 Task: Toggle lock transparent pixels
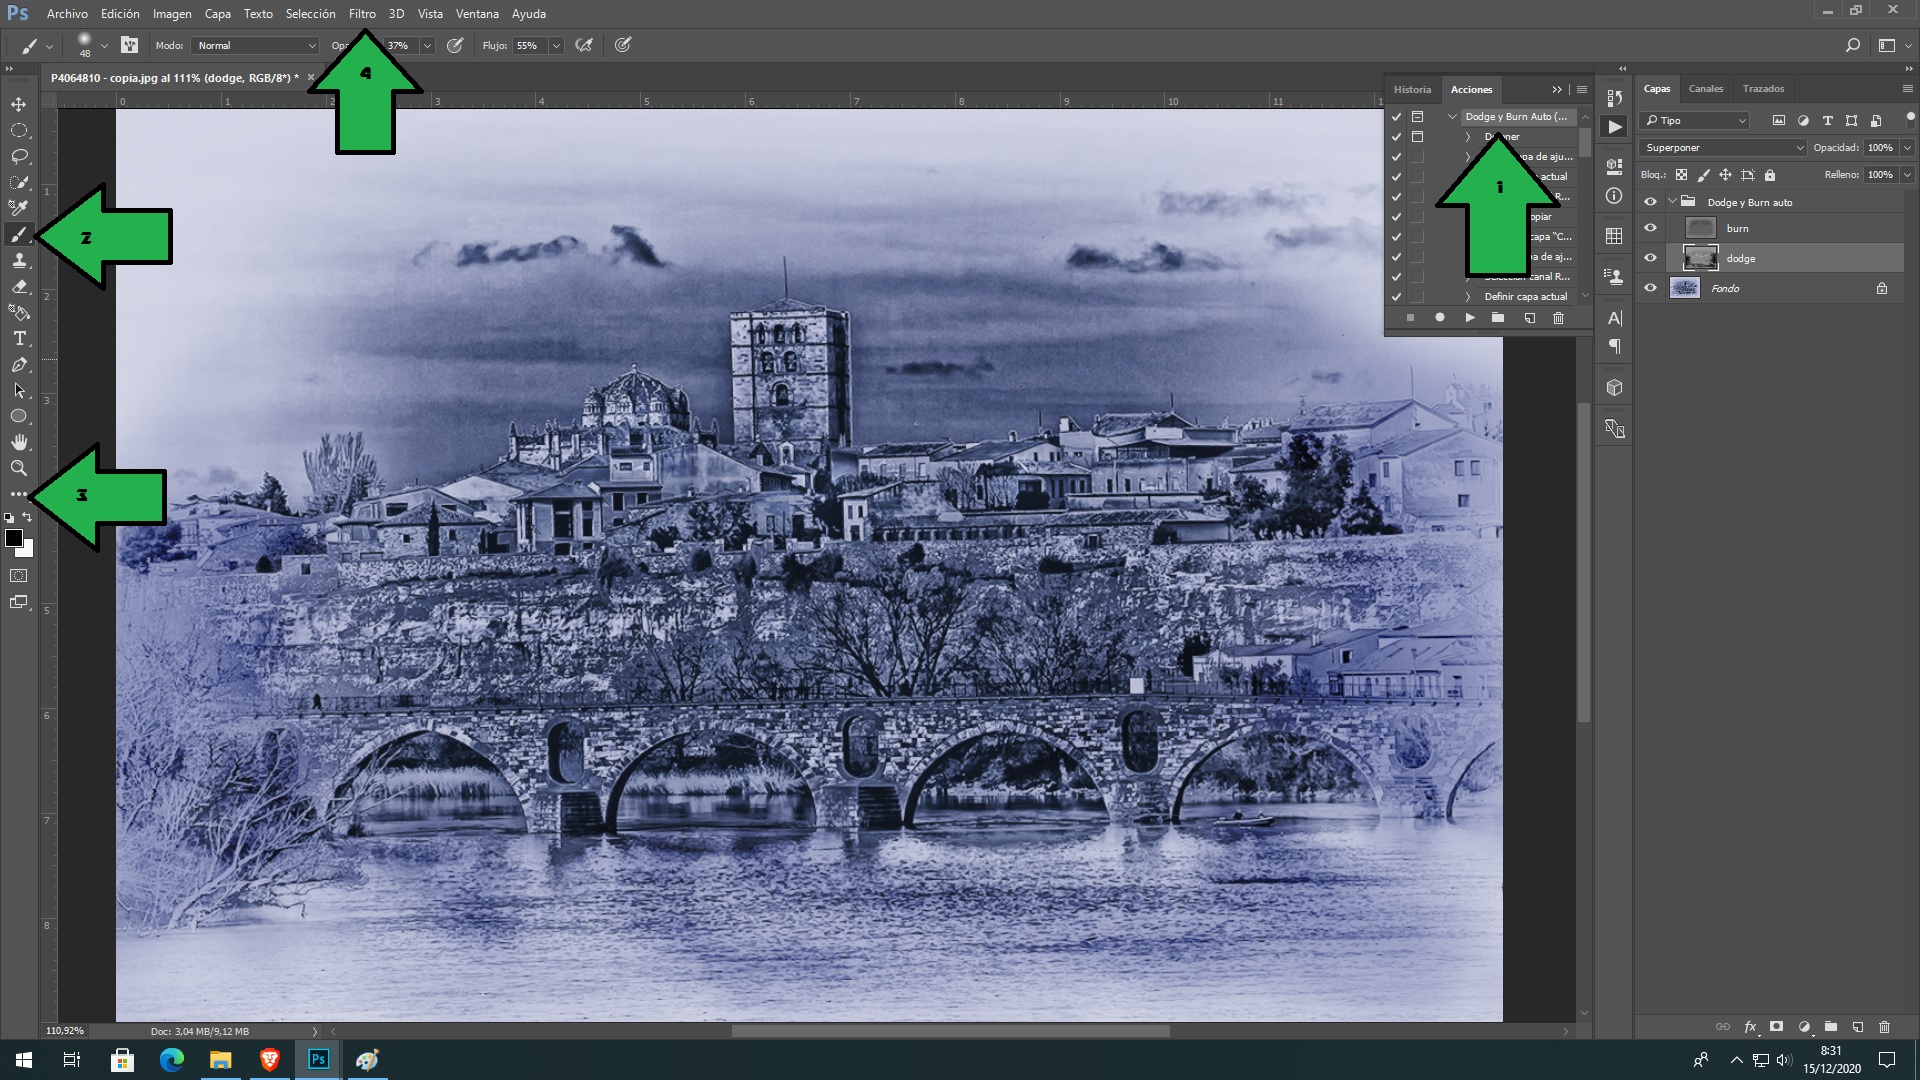pyautogui.click(x=1682, y=175)
